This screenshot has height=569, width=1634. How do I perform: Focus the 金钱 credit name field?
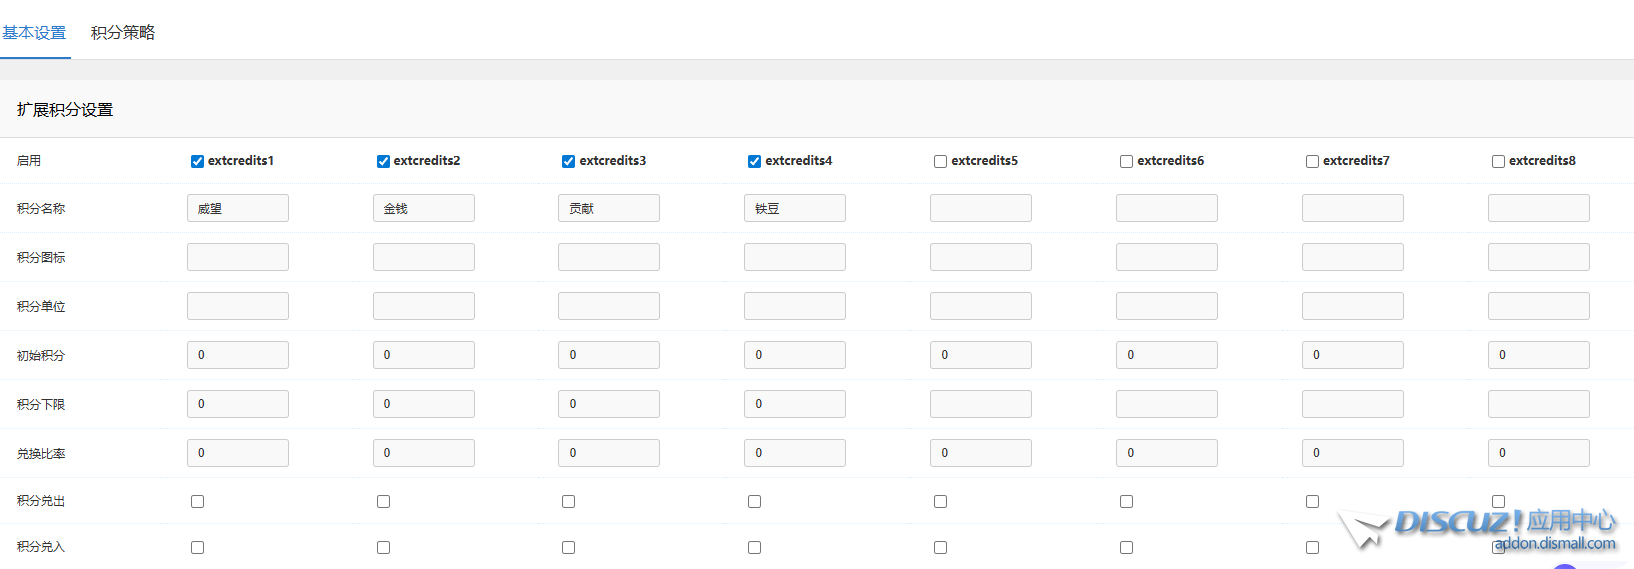[423, 208]
